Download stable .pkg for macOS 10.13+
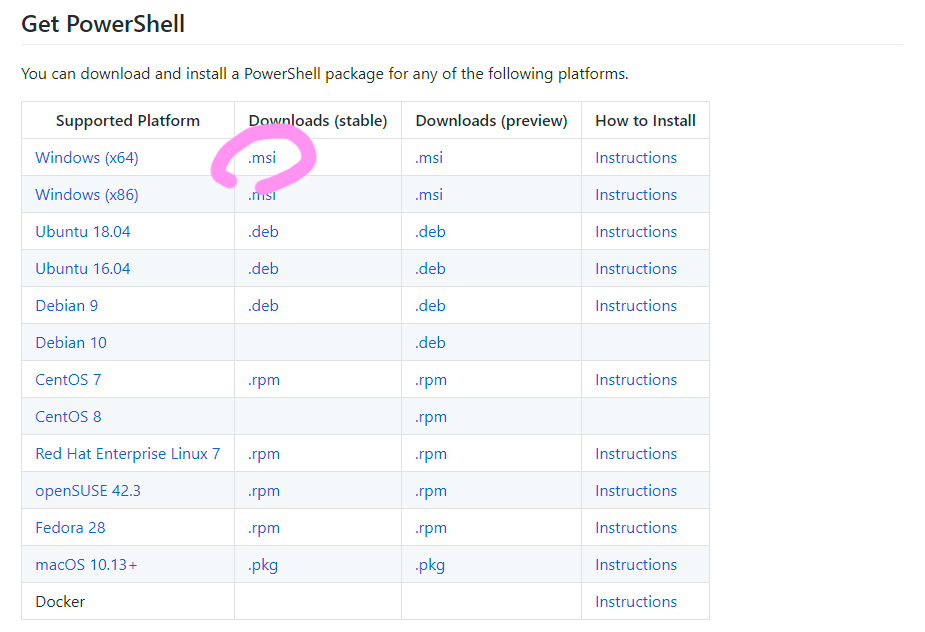Screen dimensions: 925x632 [263, 565]
